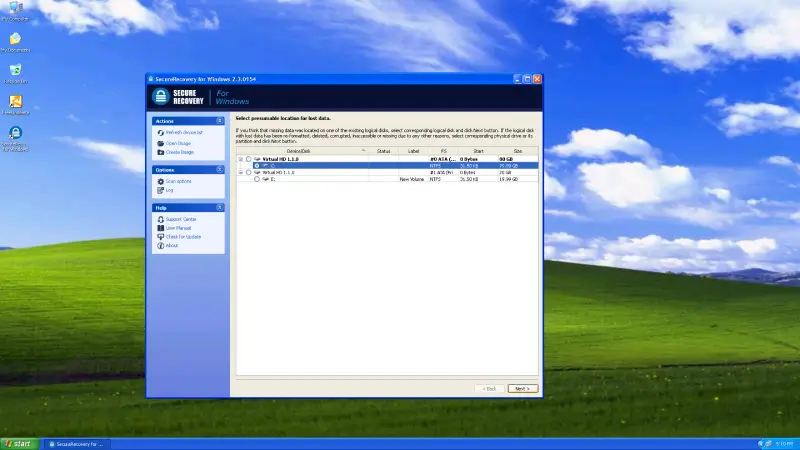Screen dimensions: 800x450
Task: Click the Refresh device list icon
Action: click(x=160, y=132)
